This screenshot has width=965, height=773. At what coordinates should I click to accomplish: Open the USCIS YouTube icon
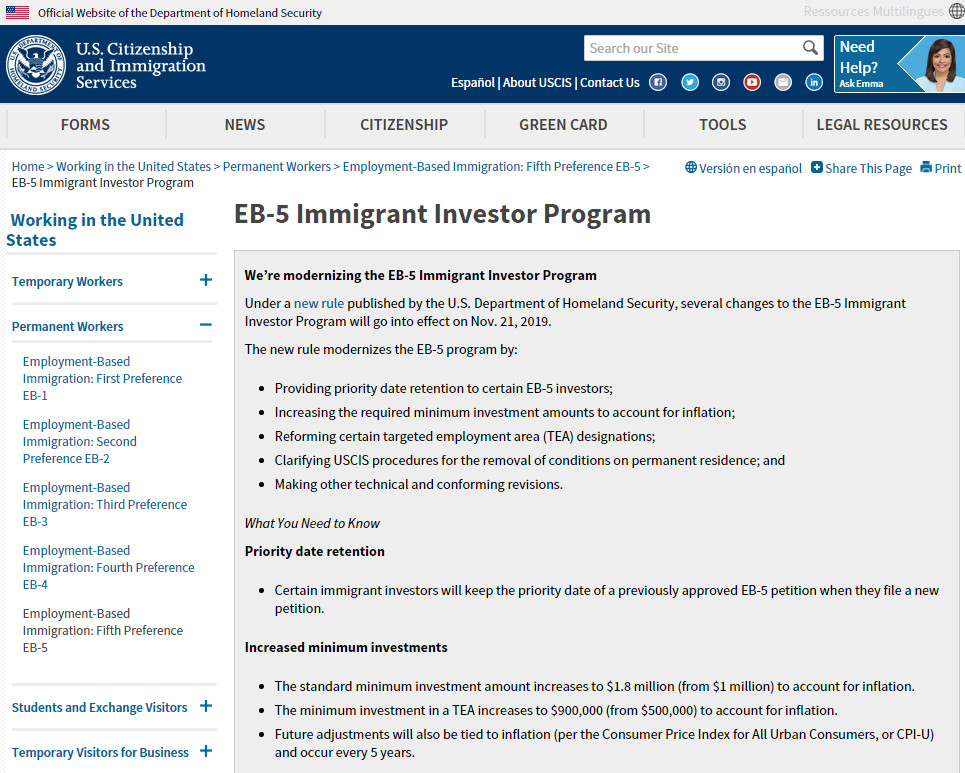pyautogui.click(x=751, y=82)
